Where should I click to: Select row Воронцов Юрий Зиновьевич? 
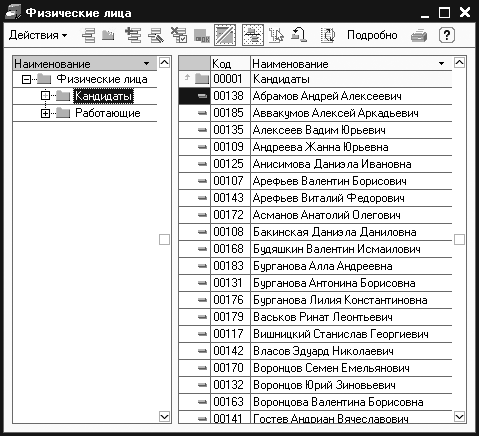315,385
